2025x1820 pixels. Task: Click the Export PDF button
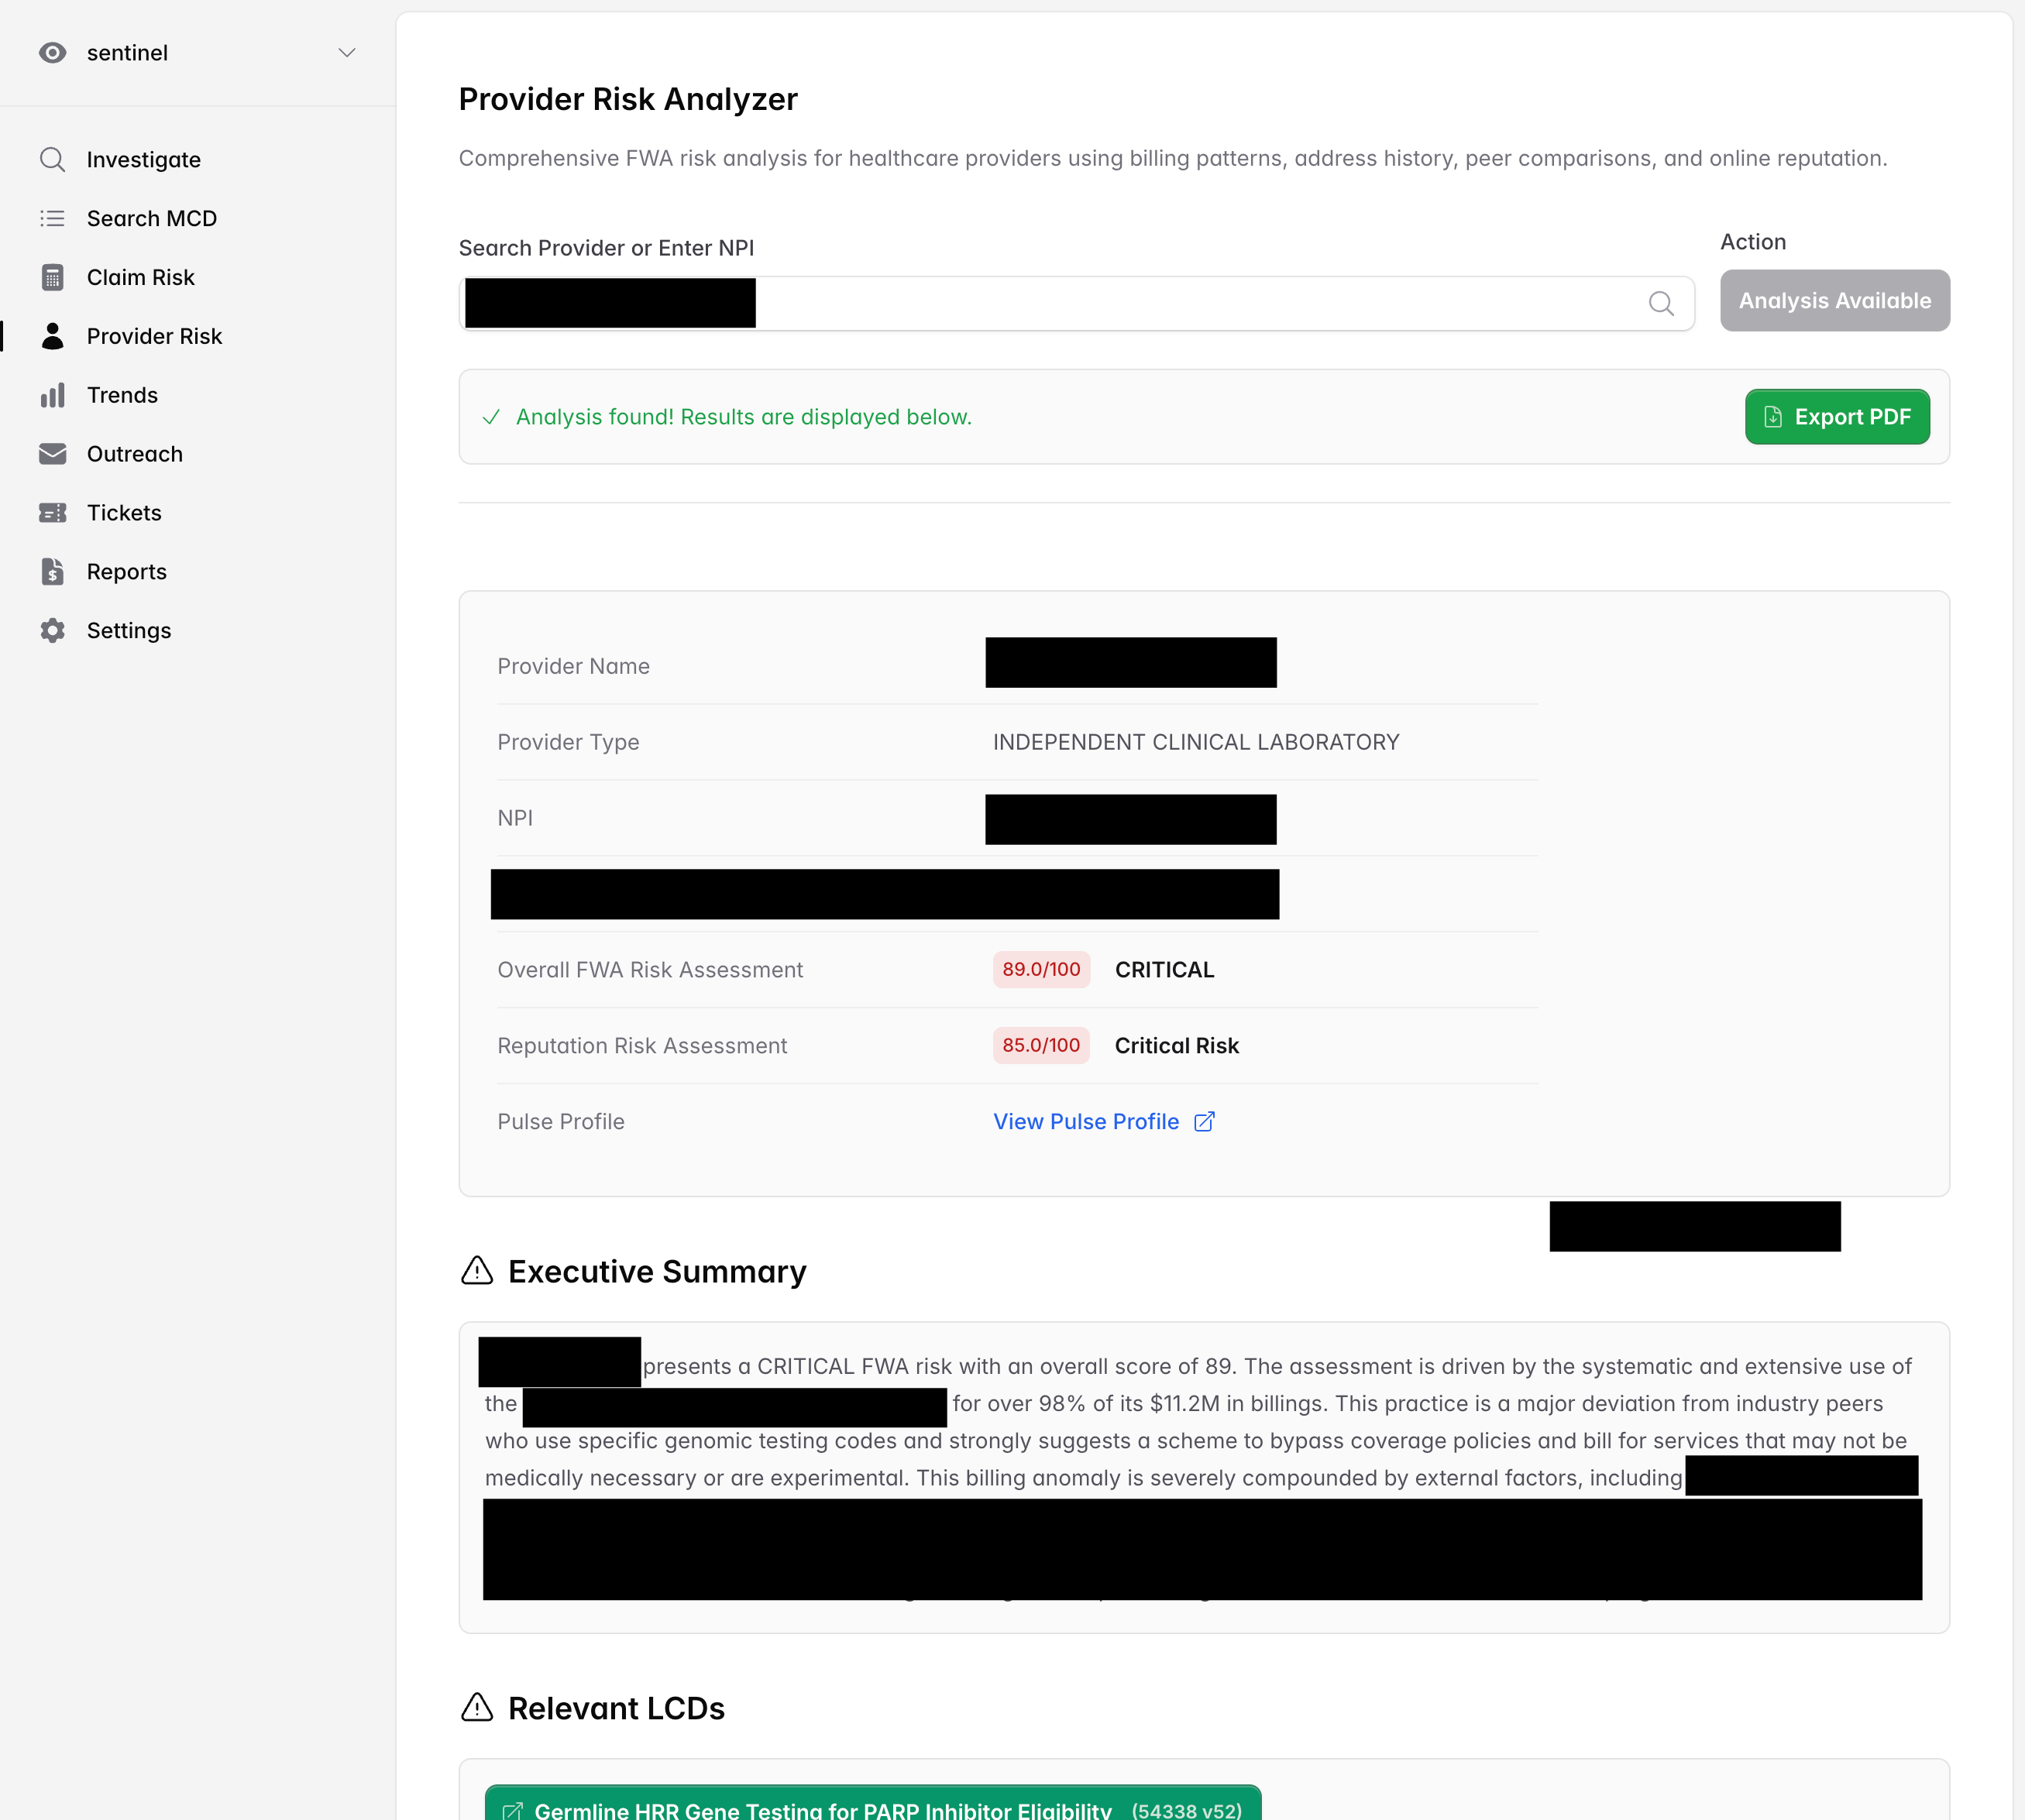point(1836,417)
